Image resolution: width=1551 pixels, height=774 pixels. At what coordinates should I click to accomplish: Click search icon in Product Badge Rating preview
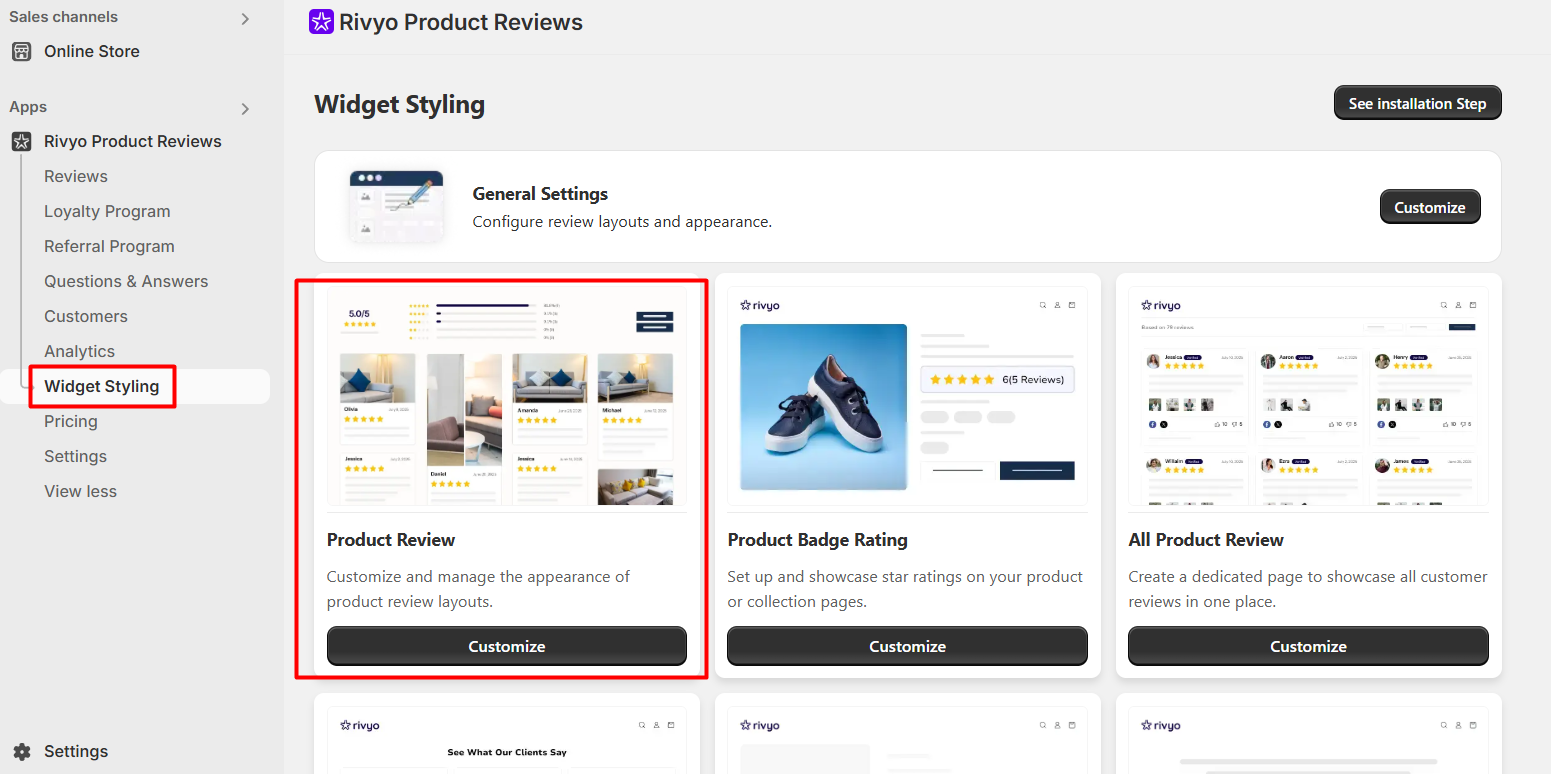click(1042, 305)
